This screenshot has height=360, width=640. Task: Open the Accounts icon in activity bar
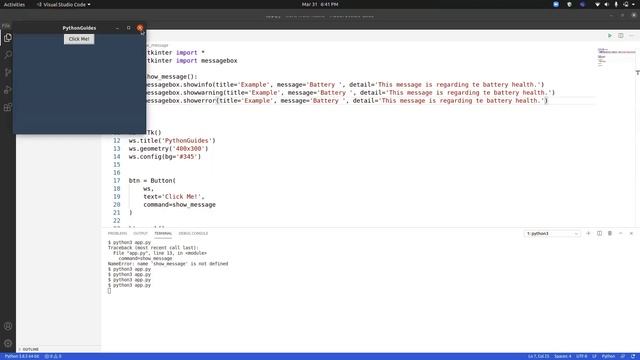[x=8, y=326]
